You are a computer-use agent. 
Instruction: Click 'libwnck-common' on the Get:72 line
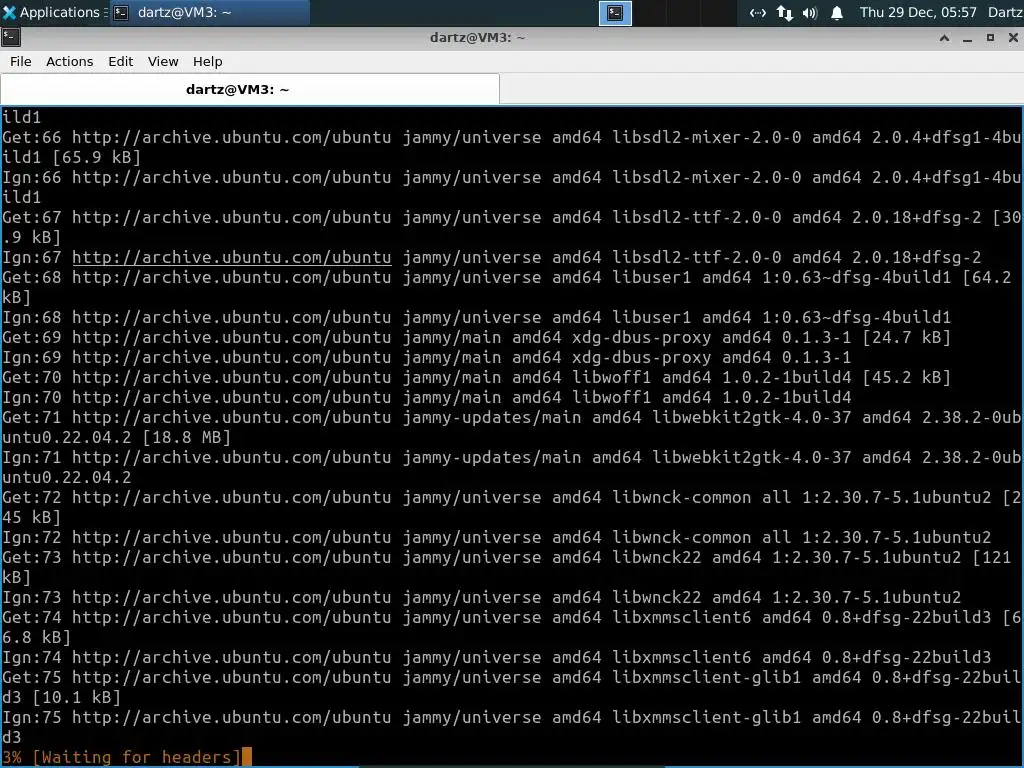tap(681, 498)
